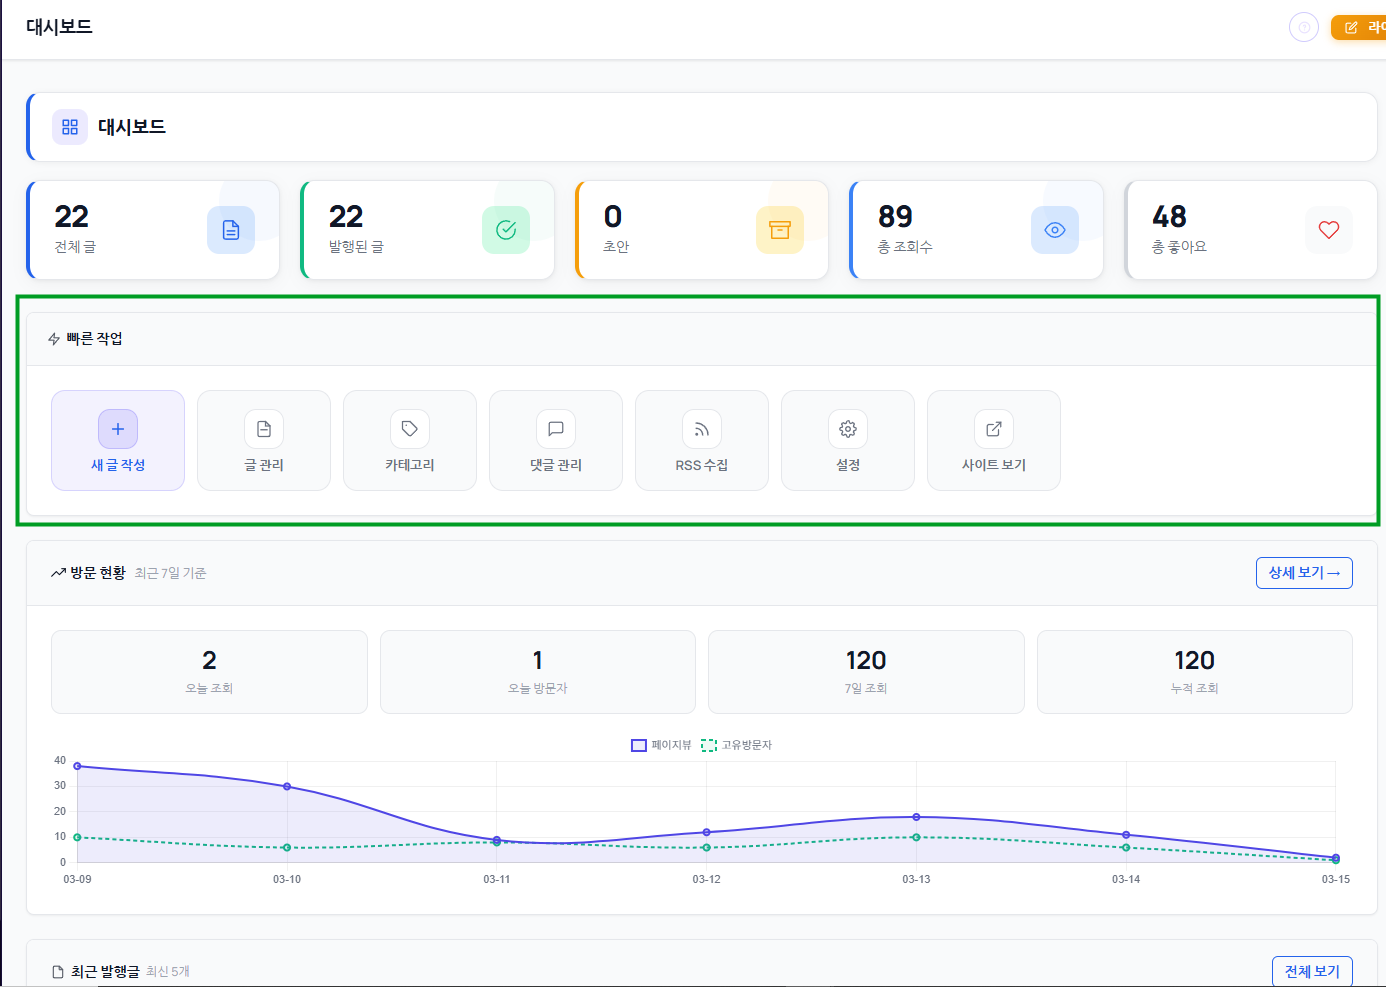Click the 오늘 조회 stat box
The width and height of the screenshot is (1386, 987).
[209, 672]
